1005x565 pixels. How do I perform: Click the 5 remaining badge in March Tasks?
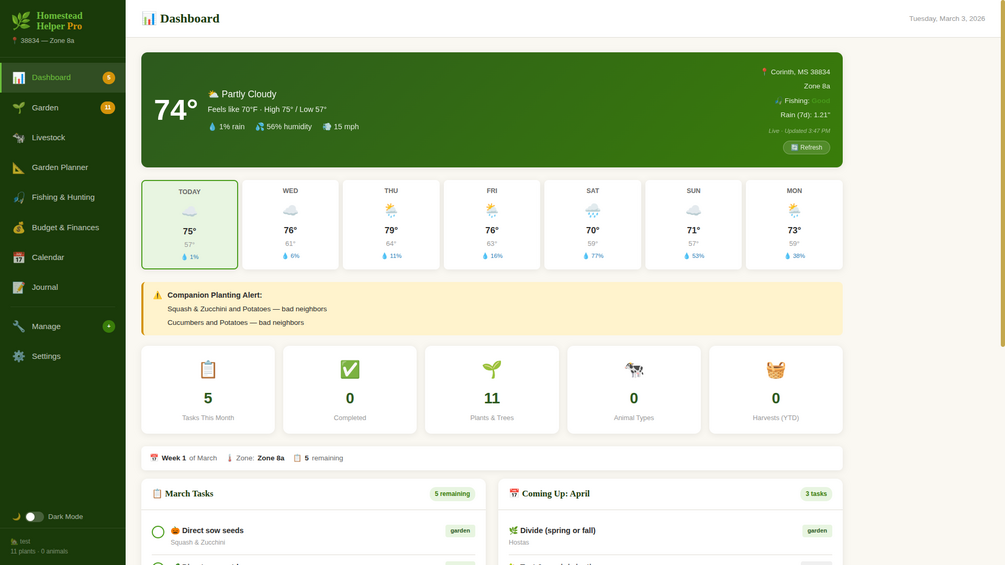(452, 494)
